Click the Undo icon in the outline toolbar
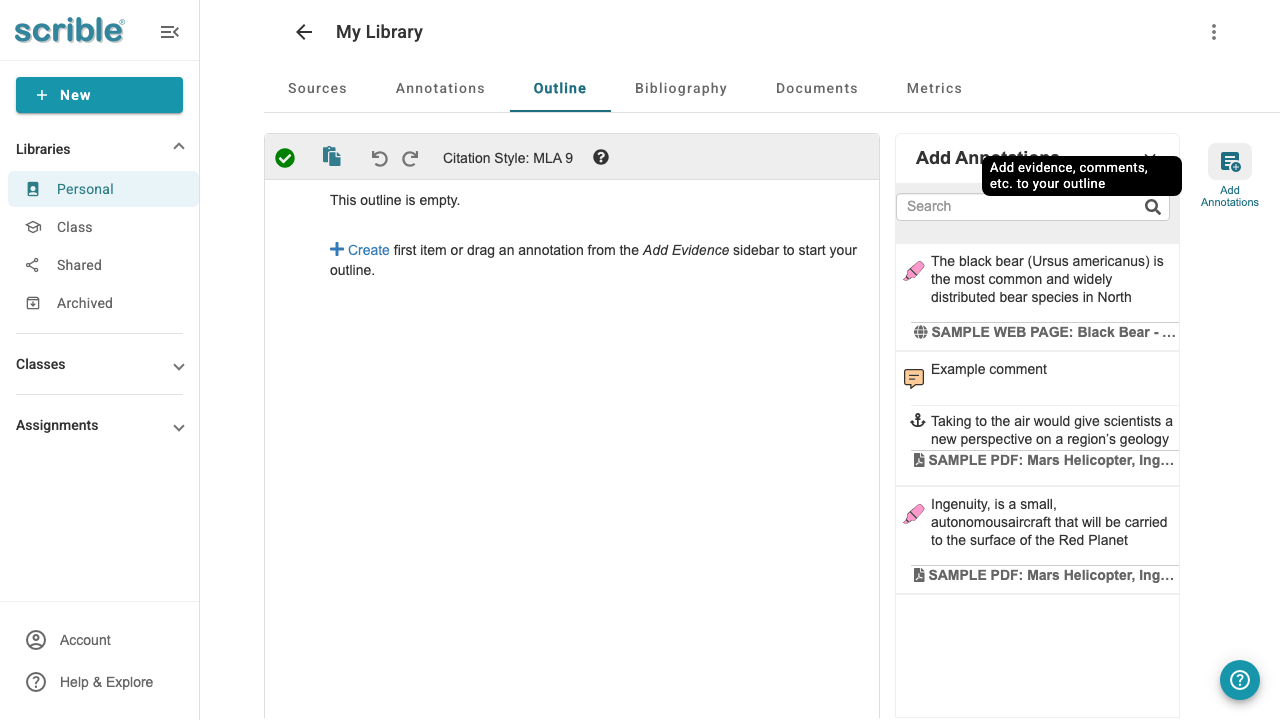1280x720 pixels. pyautogui.click(x=379, y=157)
